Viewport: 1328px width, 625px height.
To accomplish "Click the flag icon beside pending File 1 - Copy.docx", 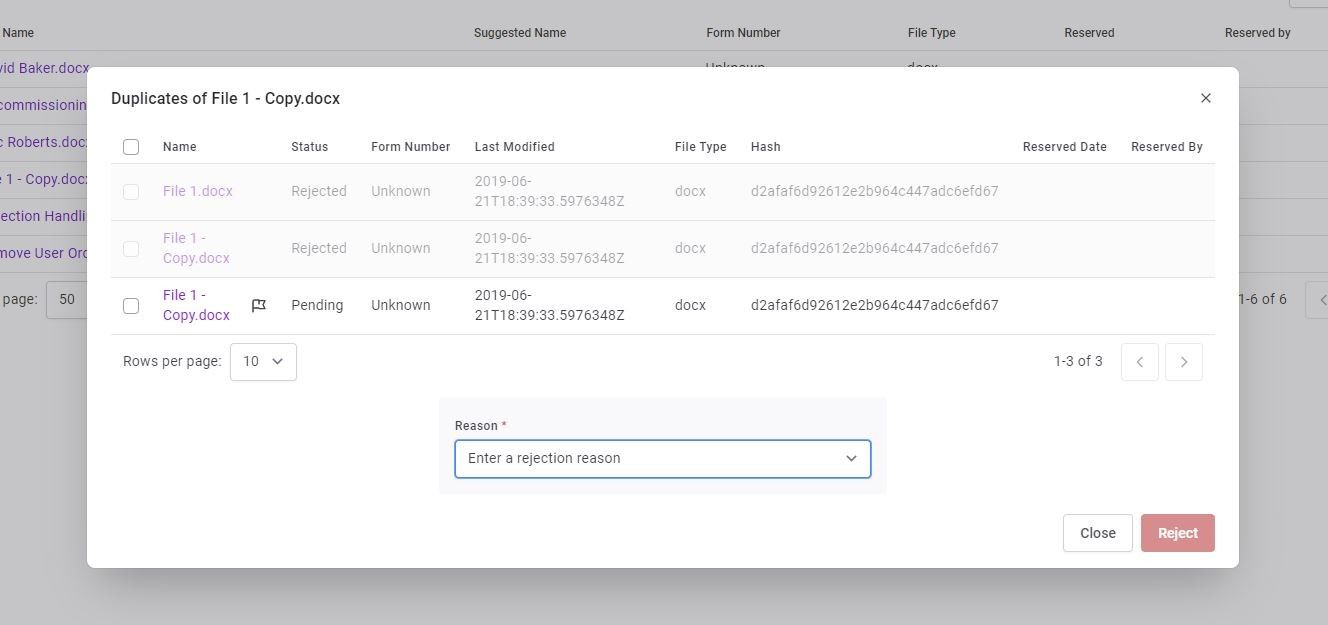I will (x=258, y=306).
